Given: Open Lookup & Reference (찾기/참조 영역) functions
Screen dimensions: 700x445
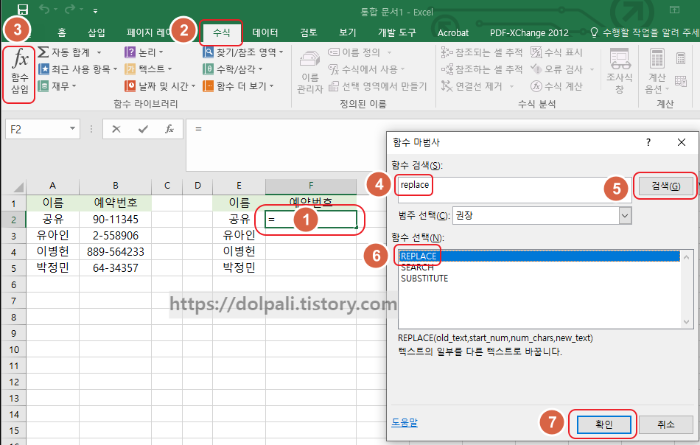Looking at the screenshot, I should click(x=243, y=52).
